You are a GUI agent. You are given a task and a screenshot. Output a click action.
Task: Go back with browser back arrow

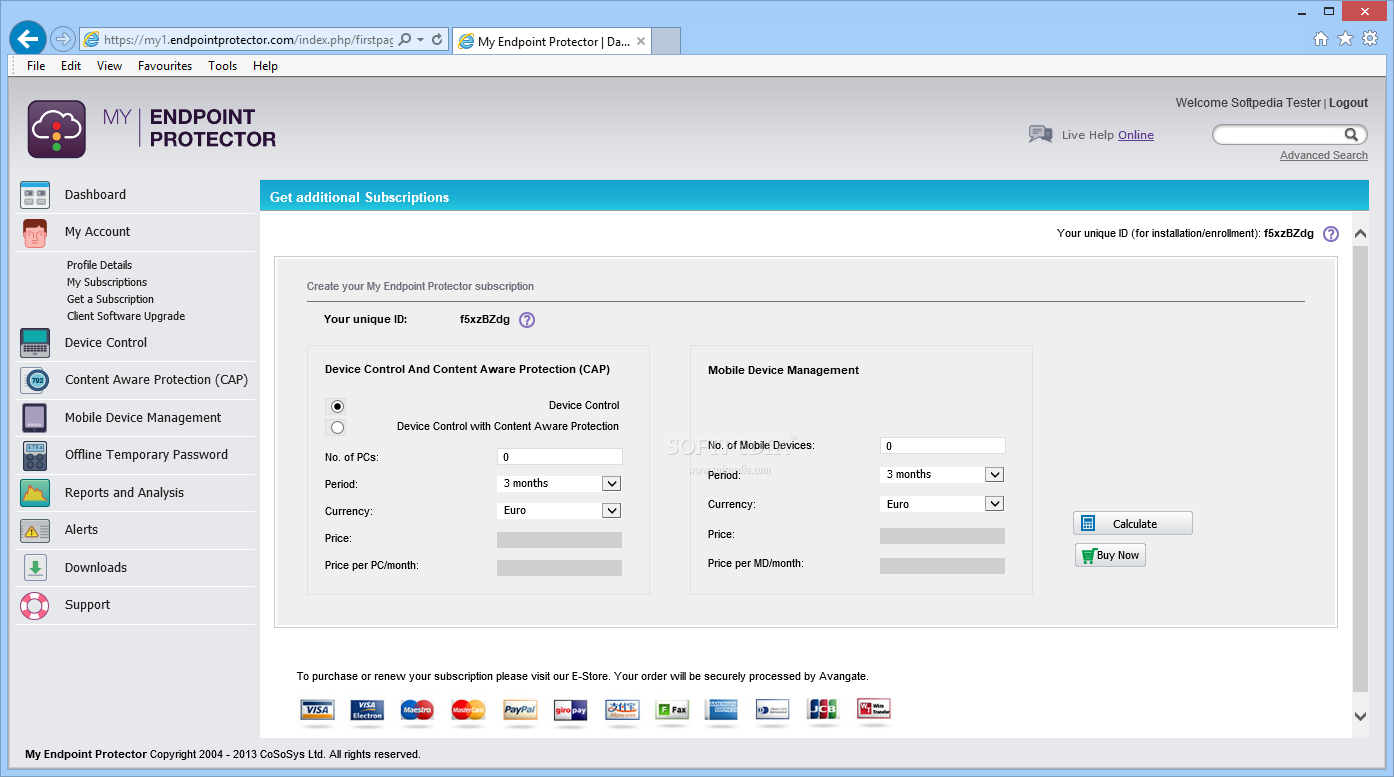tap(28, 39)
